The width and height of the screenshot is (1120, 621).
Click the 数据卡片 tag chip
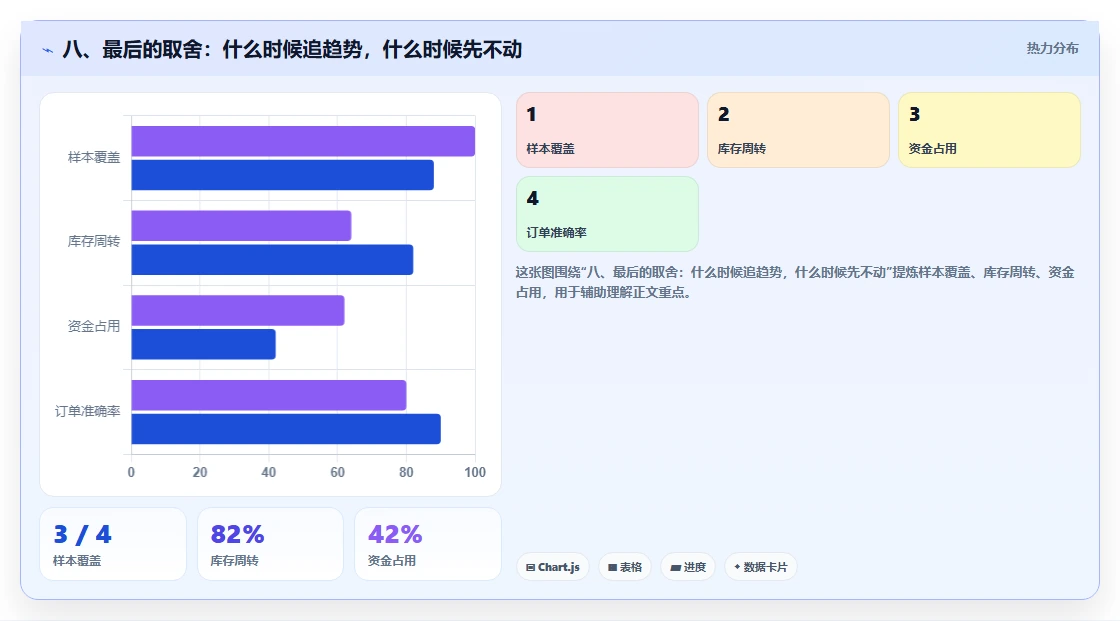pyautogui.click(x=761, y=567)
